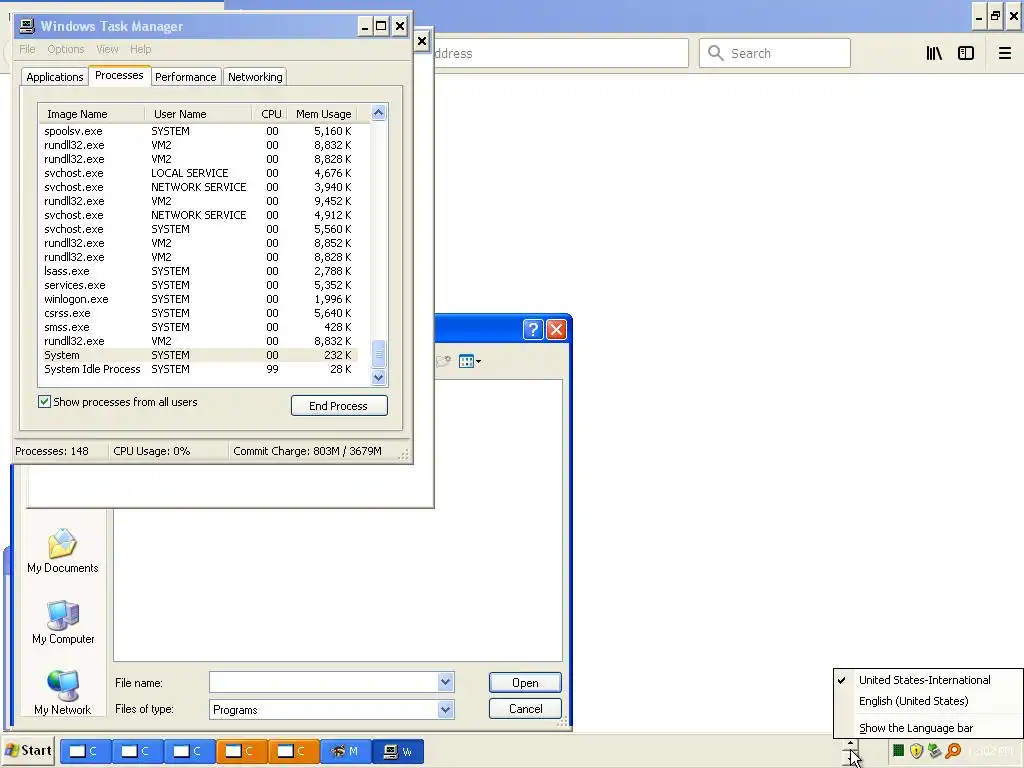Click Firefox Search input field
1024x768 pixels.
pos(775,53)
